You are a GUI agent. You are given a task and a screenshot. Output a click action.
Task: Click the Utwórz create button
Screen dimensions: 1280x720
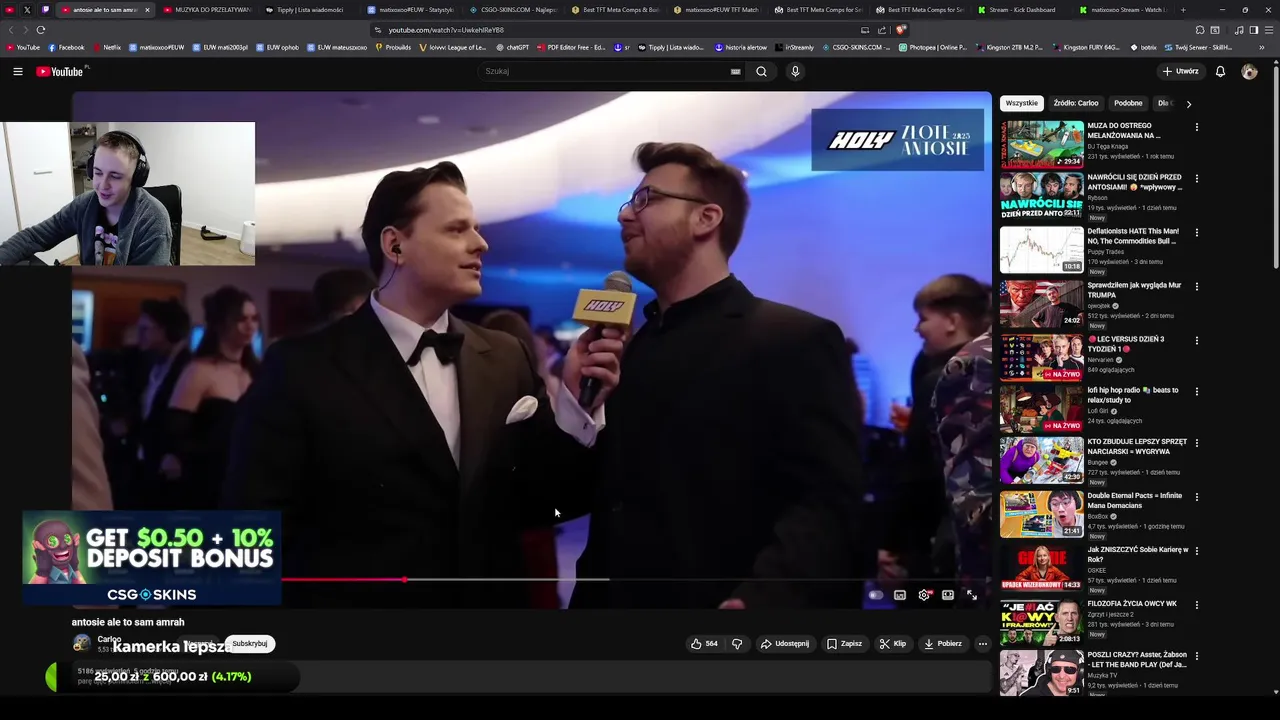tap(1180, 71)
